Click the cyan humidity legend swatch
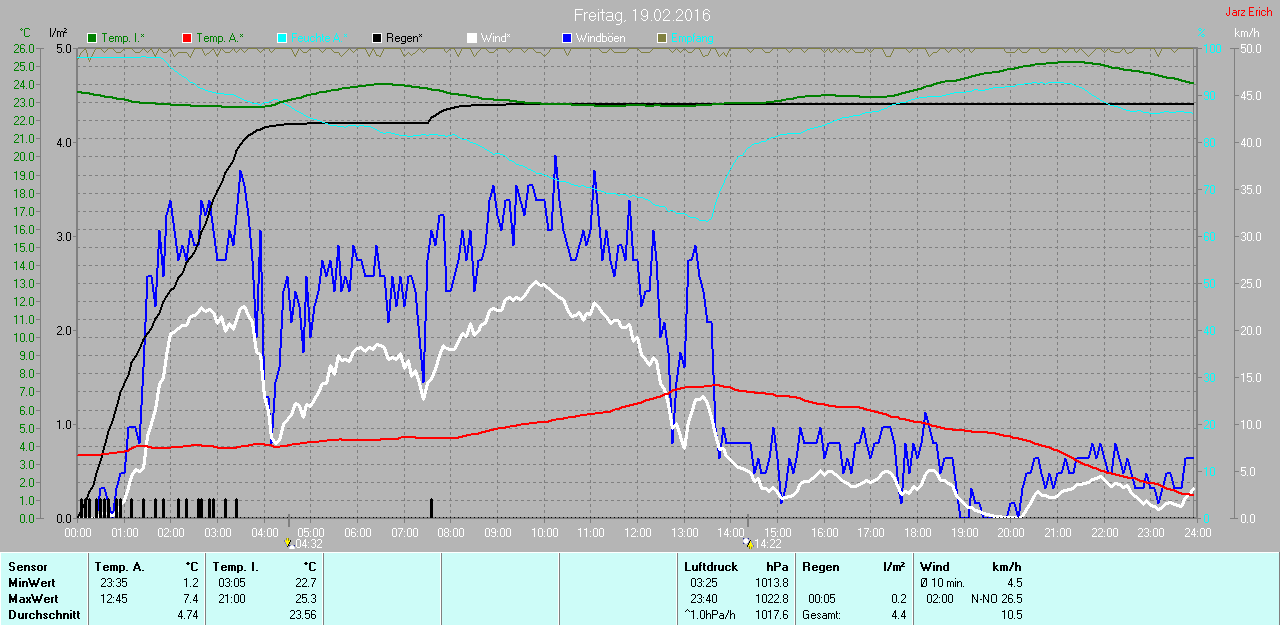Image resolution: width=1280 pixels, height=625 pixels. (x=282, y=38)
